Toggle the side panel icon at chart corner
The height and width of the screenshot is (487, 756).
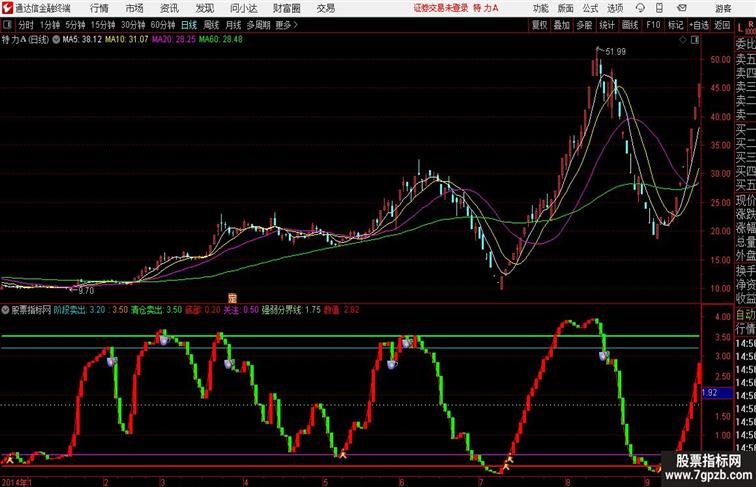(x=695, y=40)
